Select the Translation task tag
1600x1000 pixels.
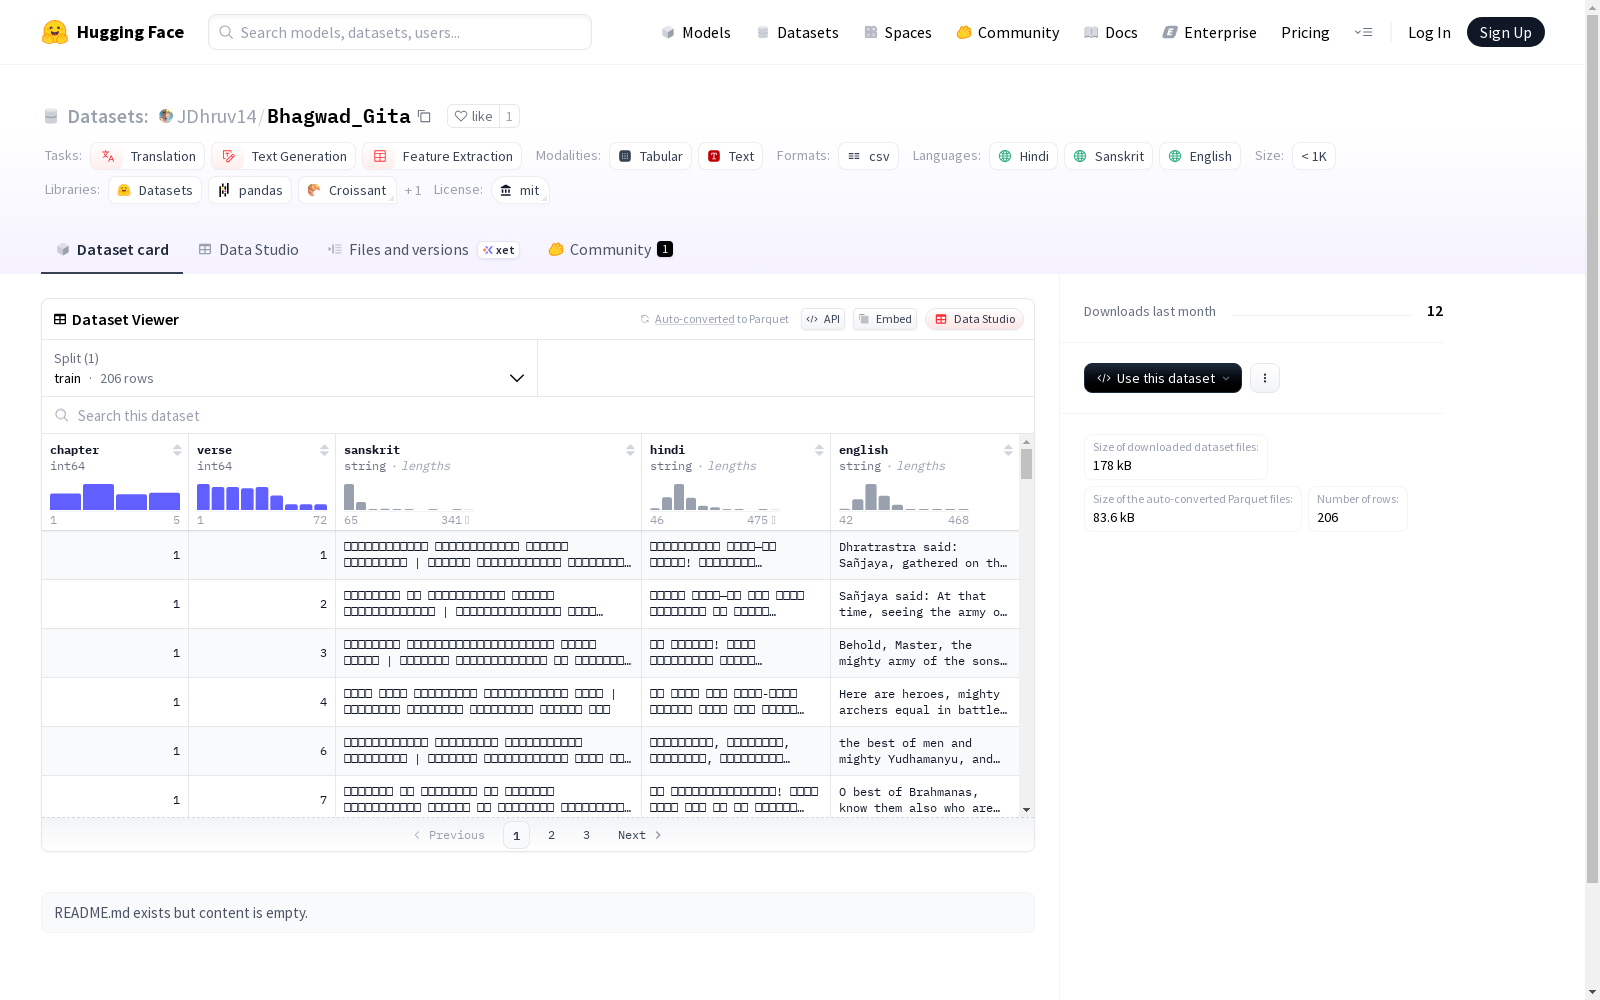147,156
